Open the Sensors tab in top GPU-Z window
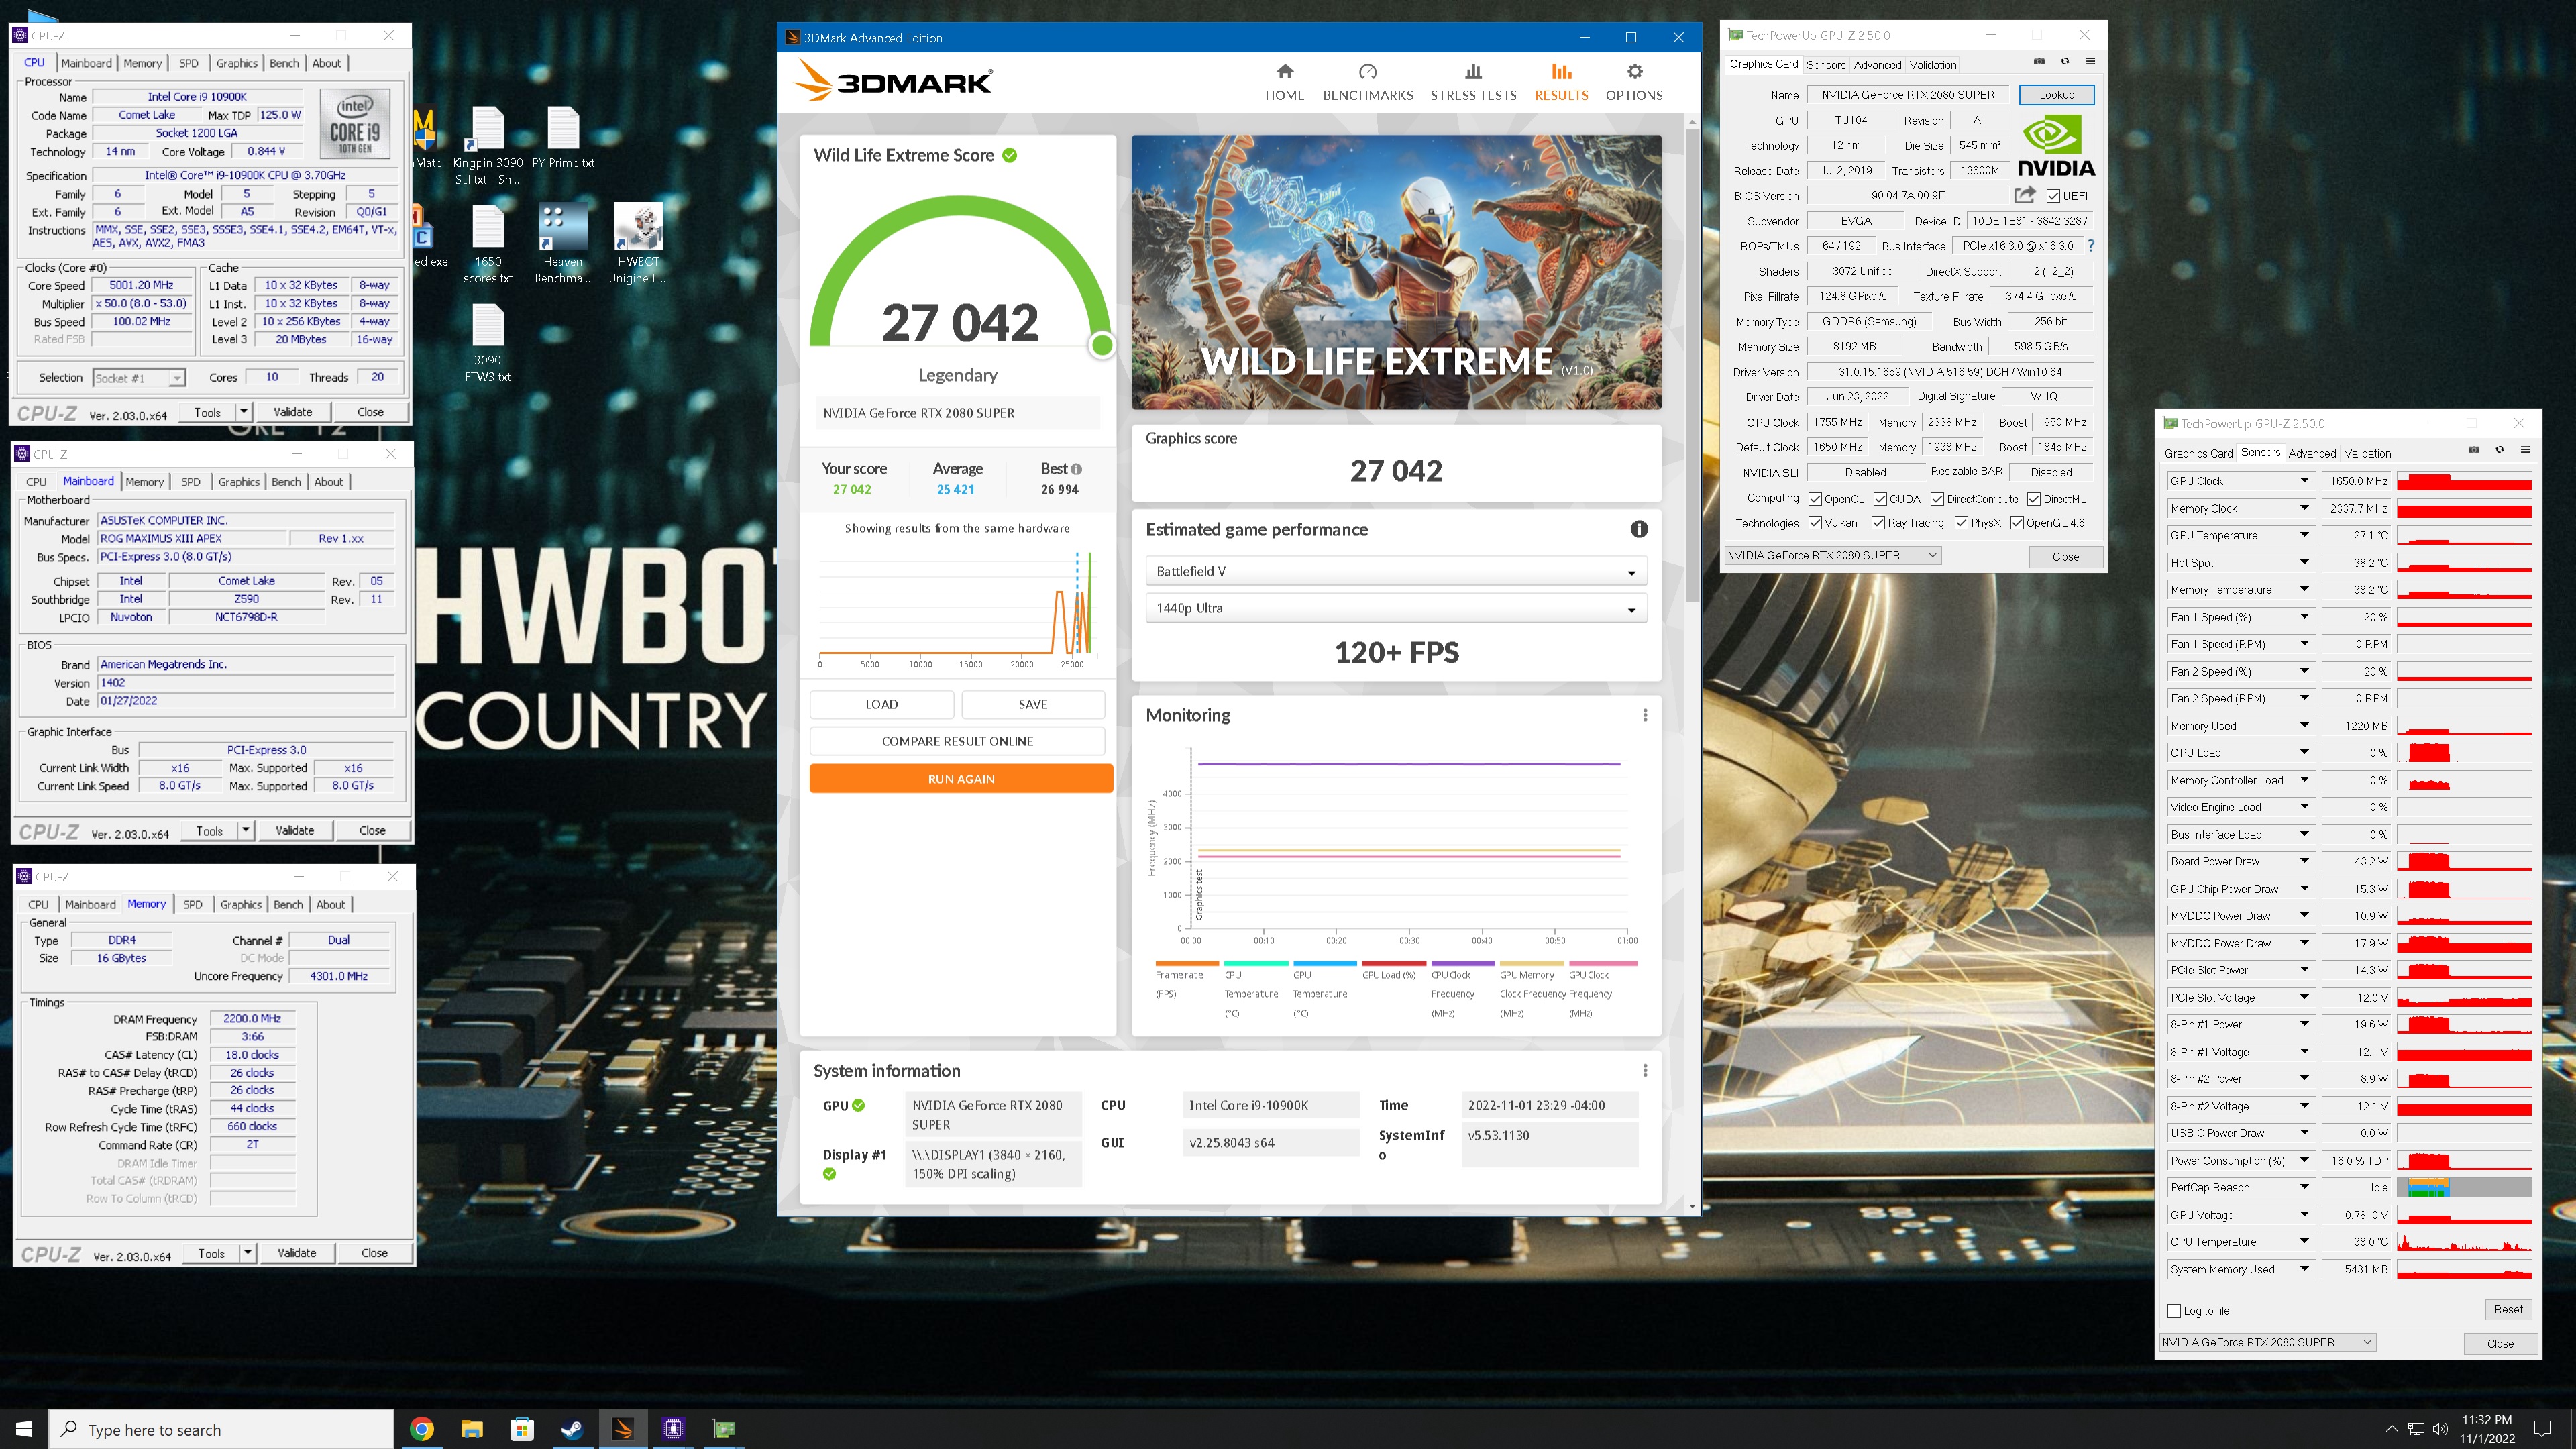2576x1449 pixels. coord(1825,65)
